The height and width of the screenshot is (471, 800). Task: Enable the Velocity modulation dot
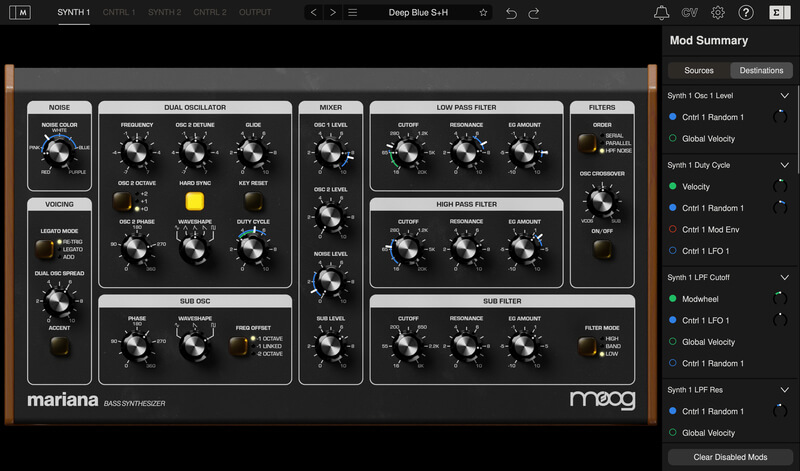[x=672, y=186]
